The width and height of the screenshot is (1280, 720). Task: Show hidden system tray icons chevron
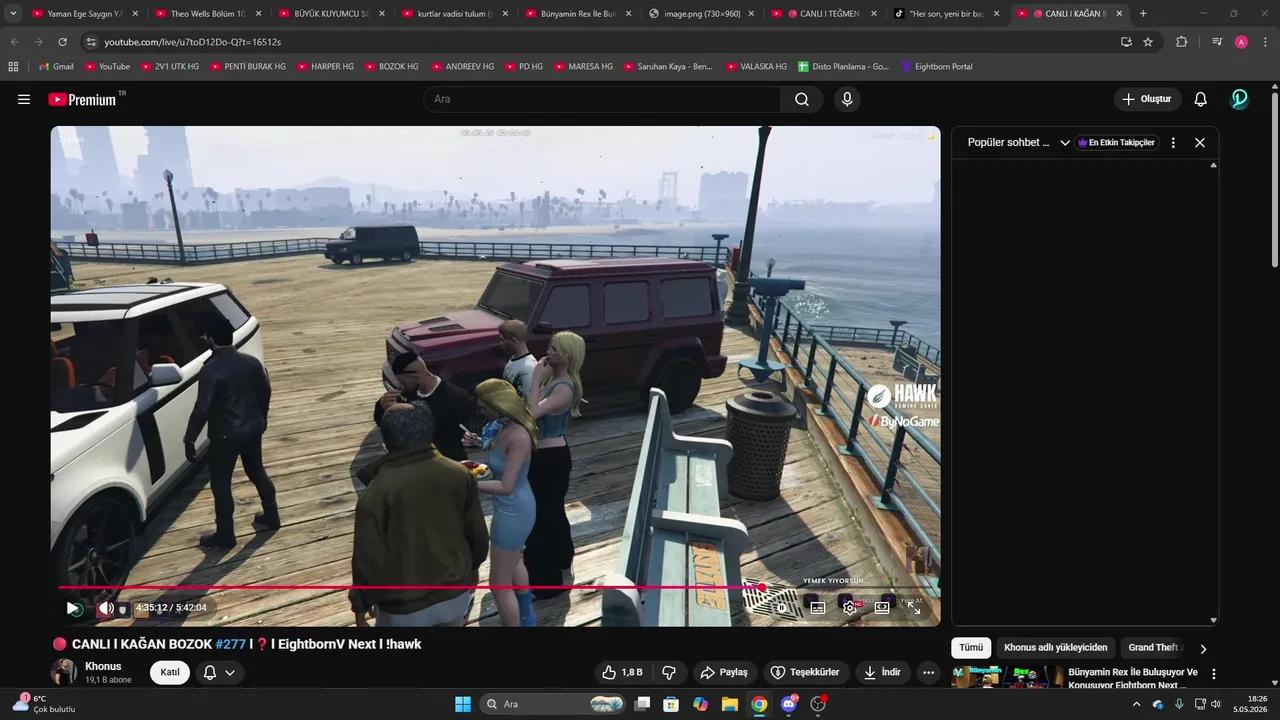(x=1136, y=704)
